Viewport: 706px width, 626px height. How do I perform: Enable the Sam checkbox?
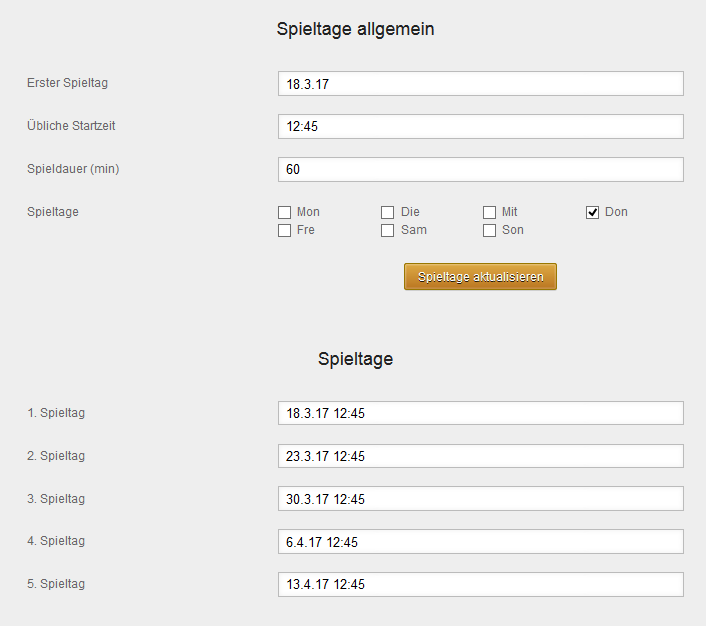coord(388,231)
